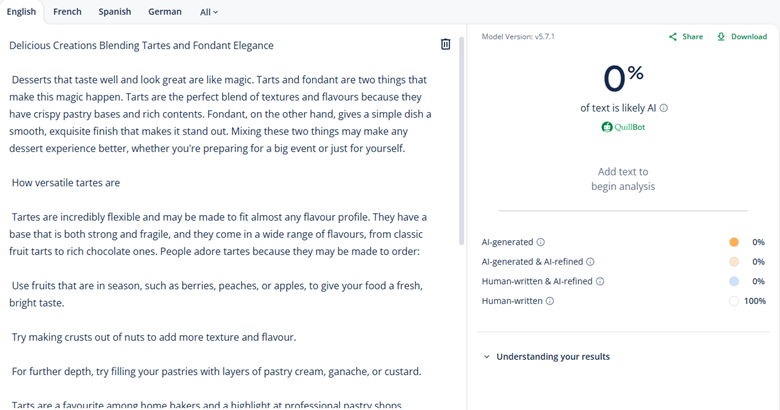
Task: Click the Download icon
Action: pyautogui.click(x=721, y=37)
